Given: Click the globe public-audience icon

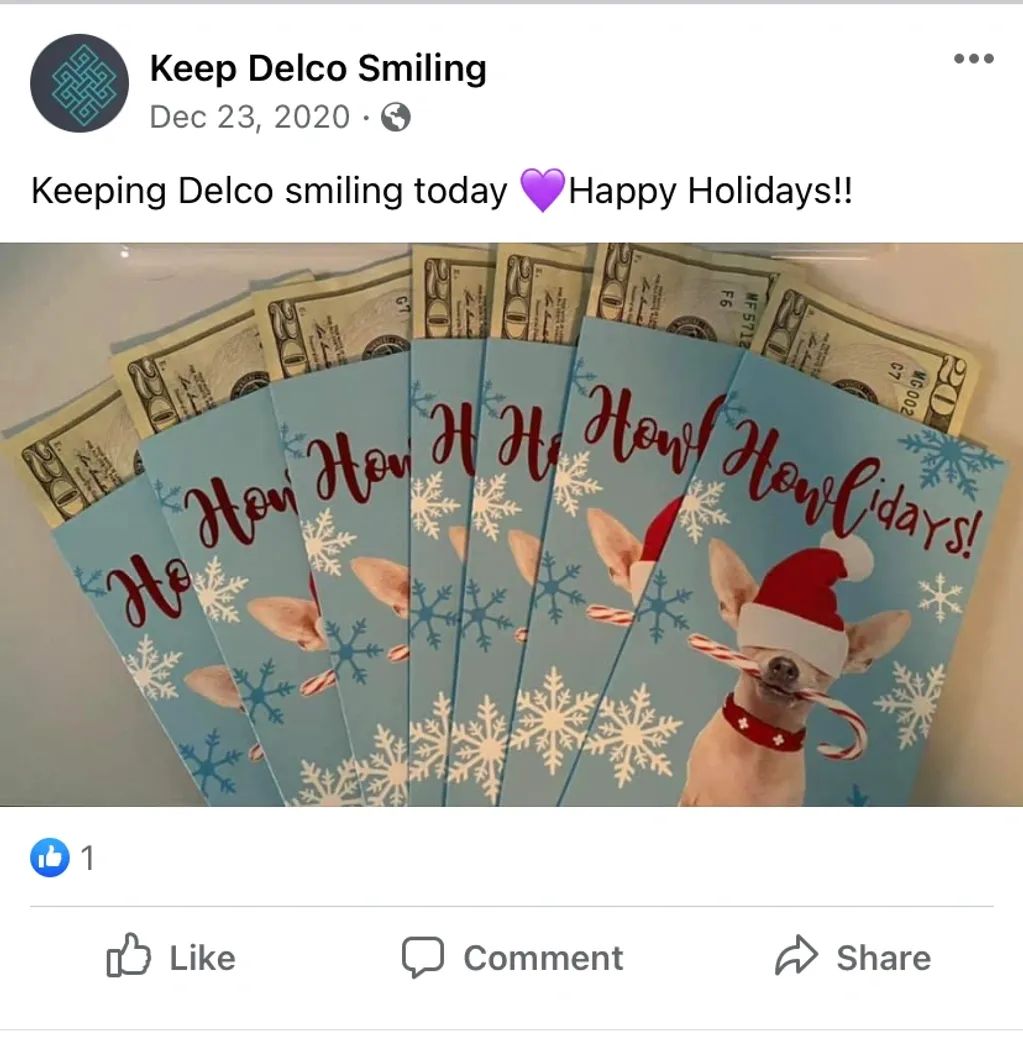Looking at the screenshot, I should [x=395, y=117].
